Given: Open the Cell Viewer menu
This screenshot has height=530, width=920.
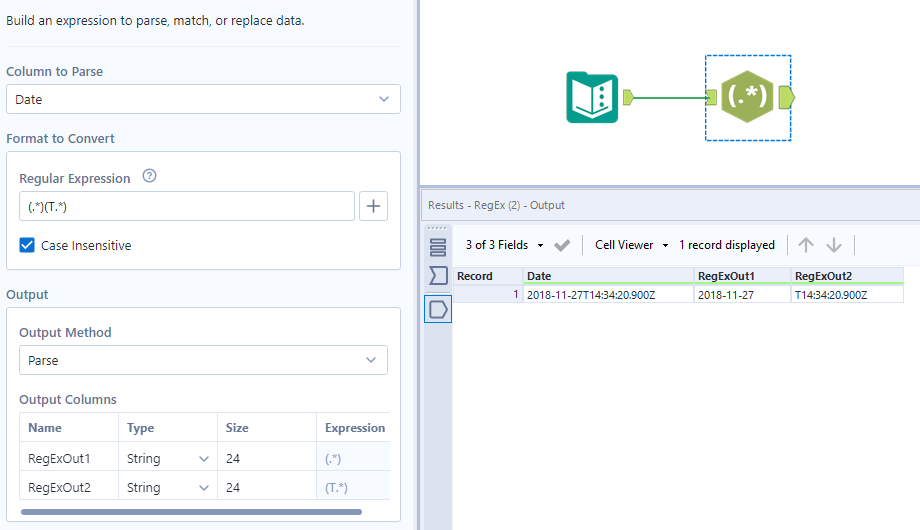Looking at the screenshot, I should click(x=631, y=245).
